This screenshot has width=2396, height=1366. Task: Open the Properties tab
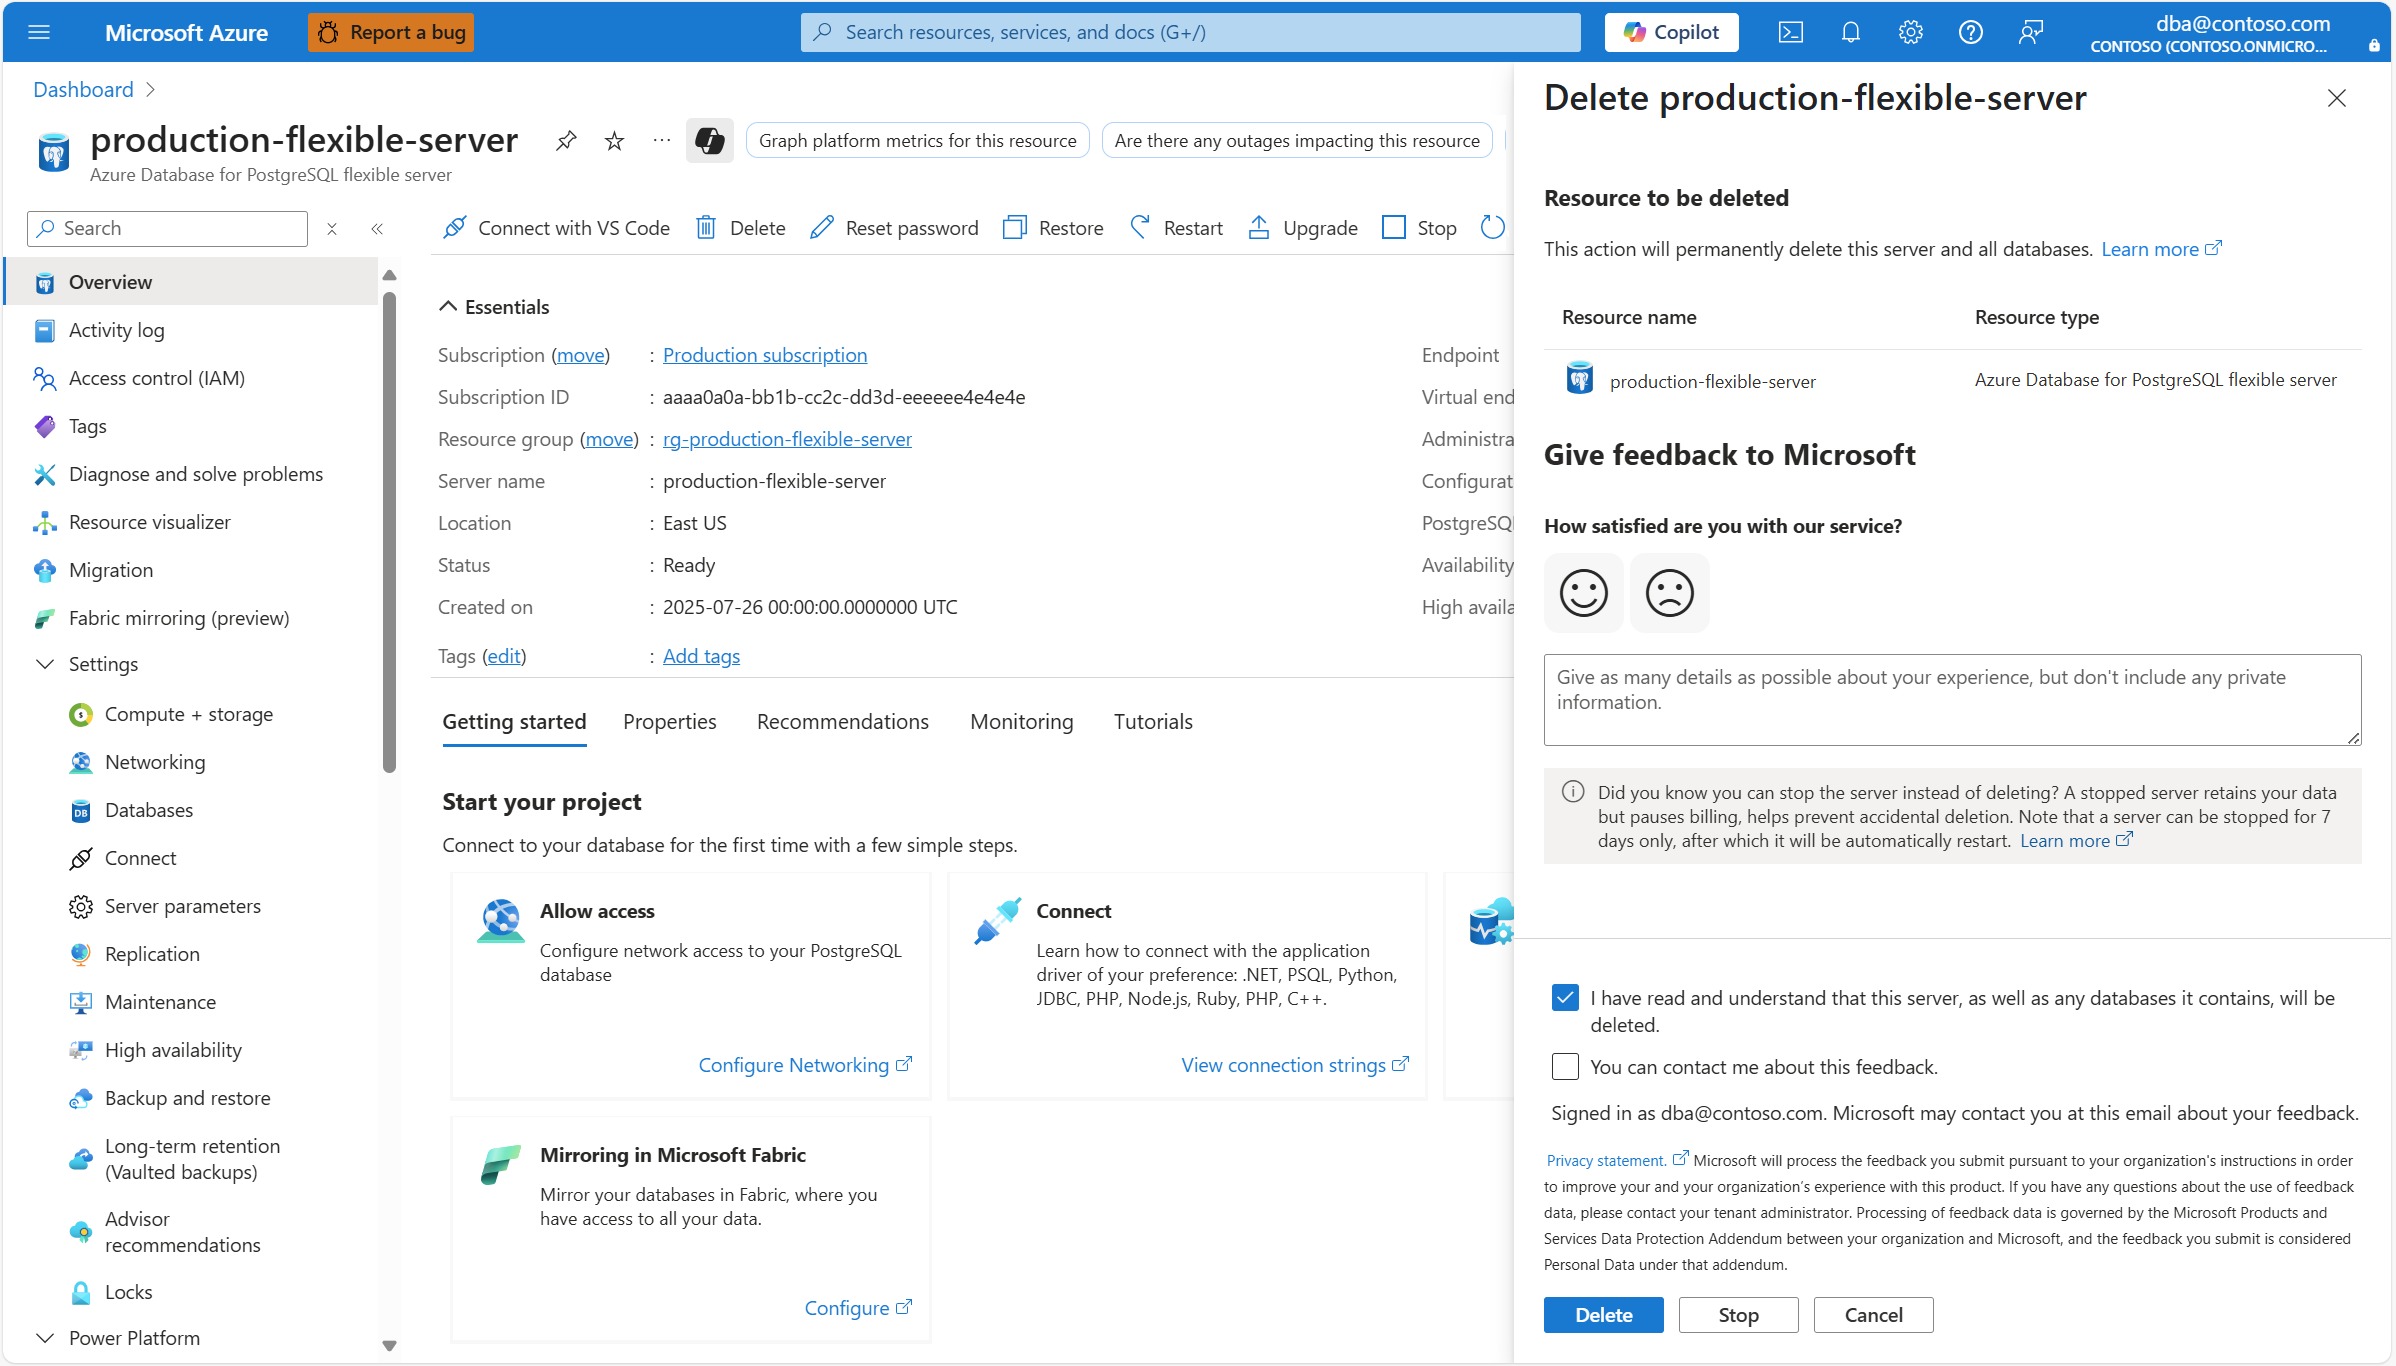(669, 722)
